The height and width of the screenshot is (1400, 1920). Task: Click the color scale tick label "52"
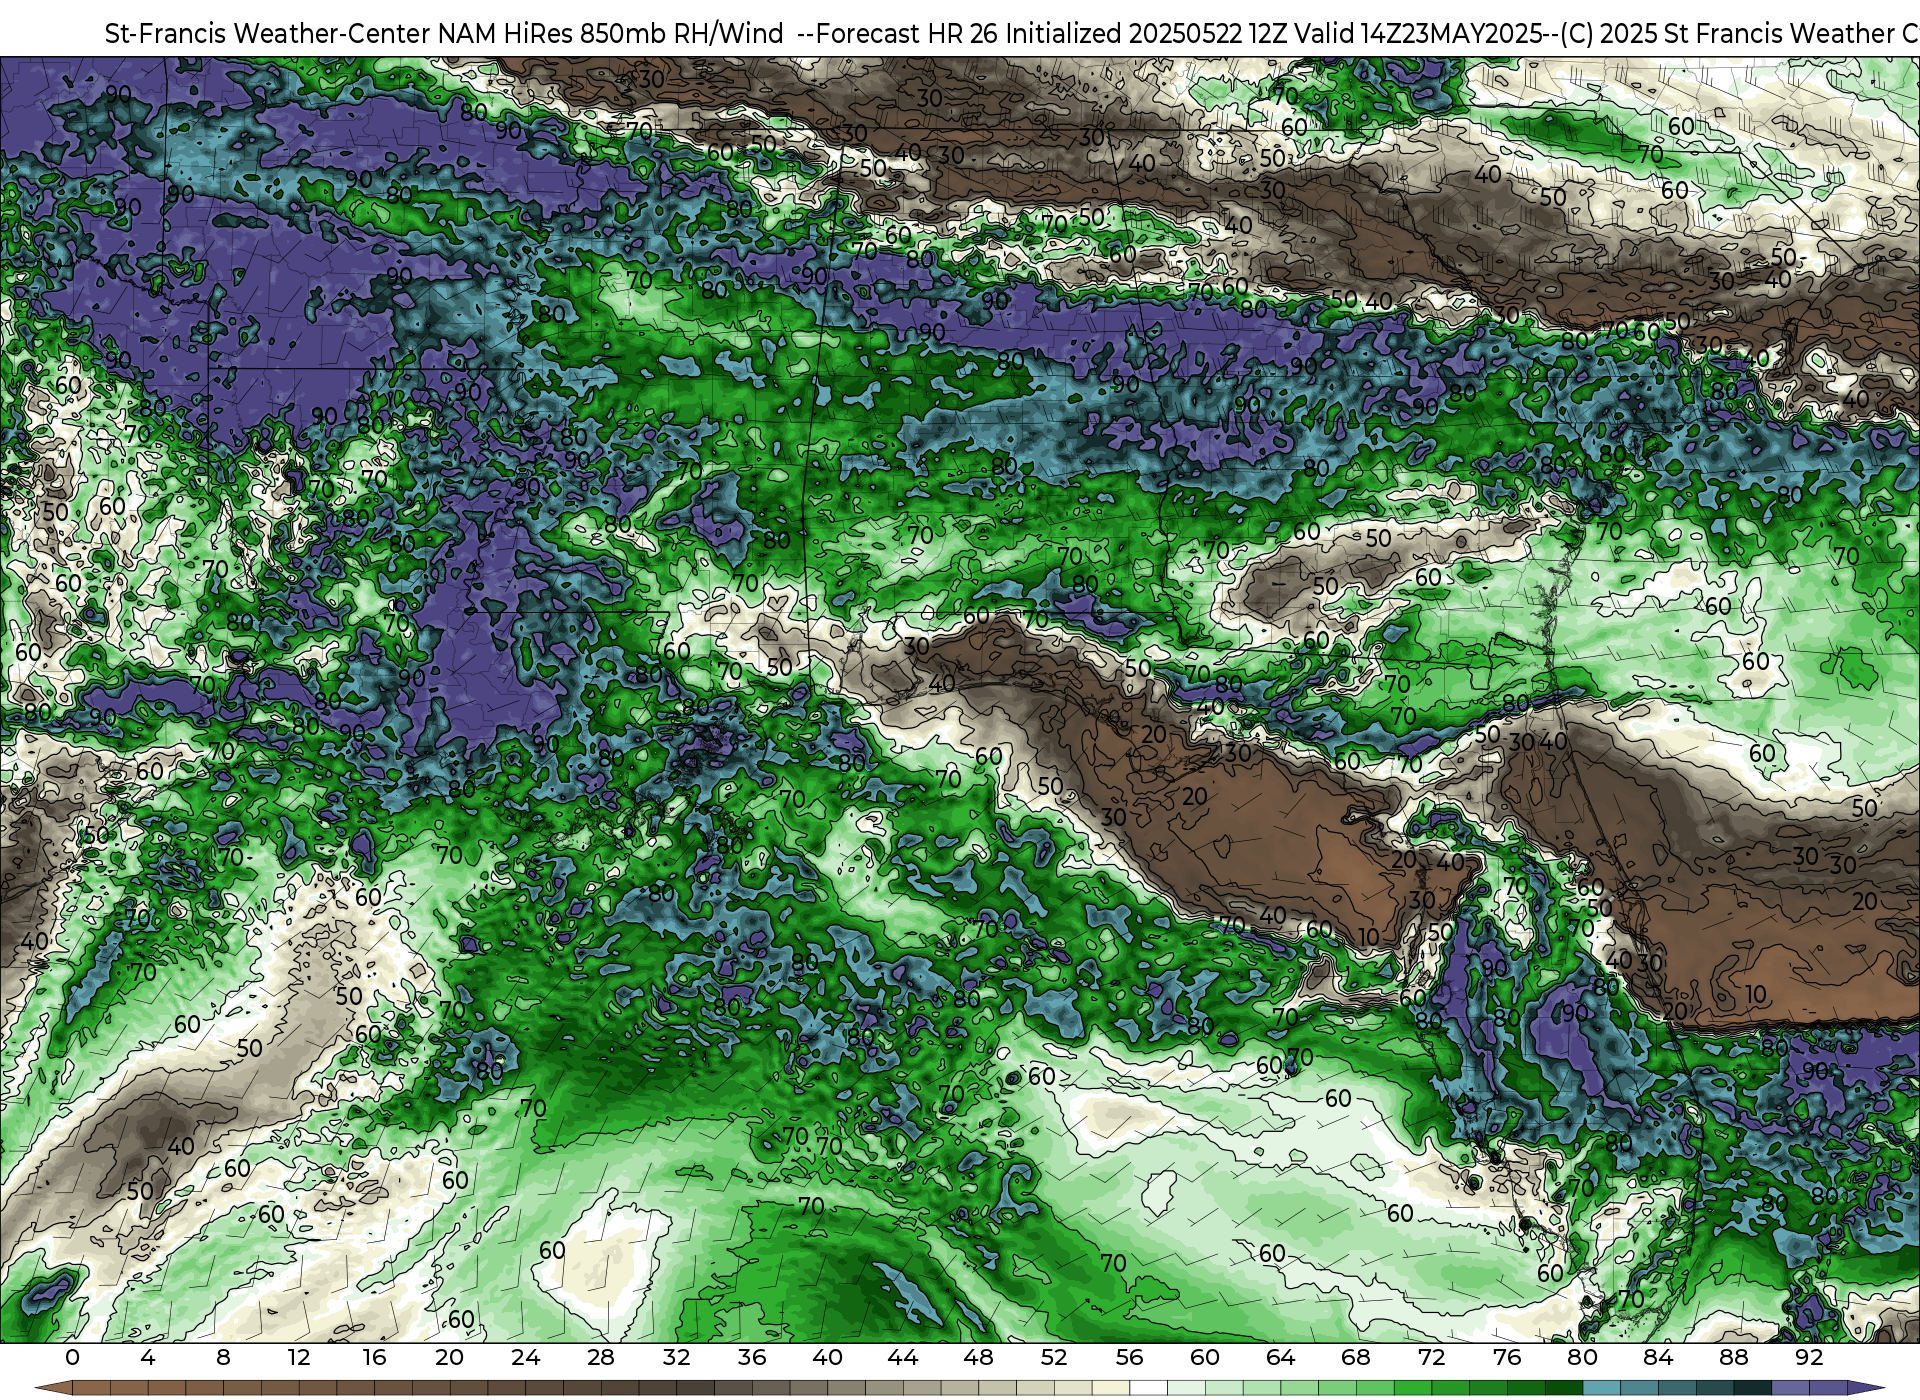[1054, 1358]
